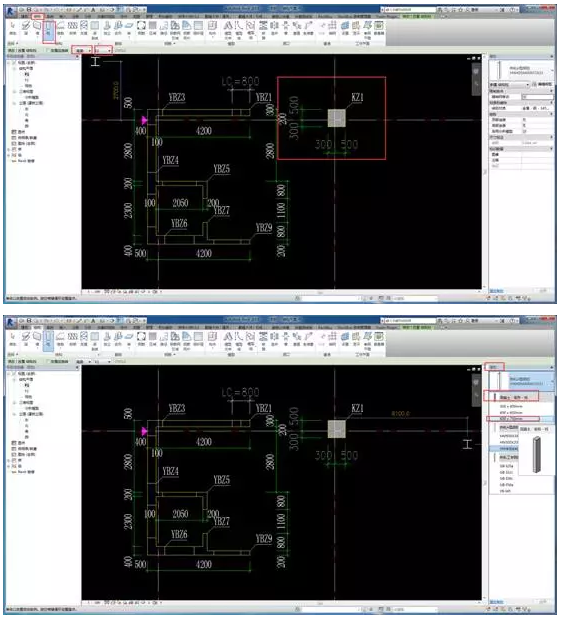Select the Modify arrow tool in top window
The image size is (561, 618).
tap(13, 28)
